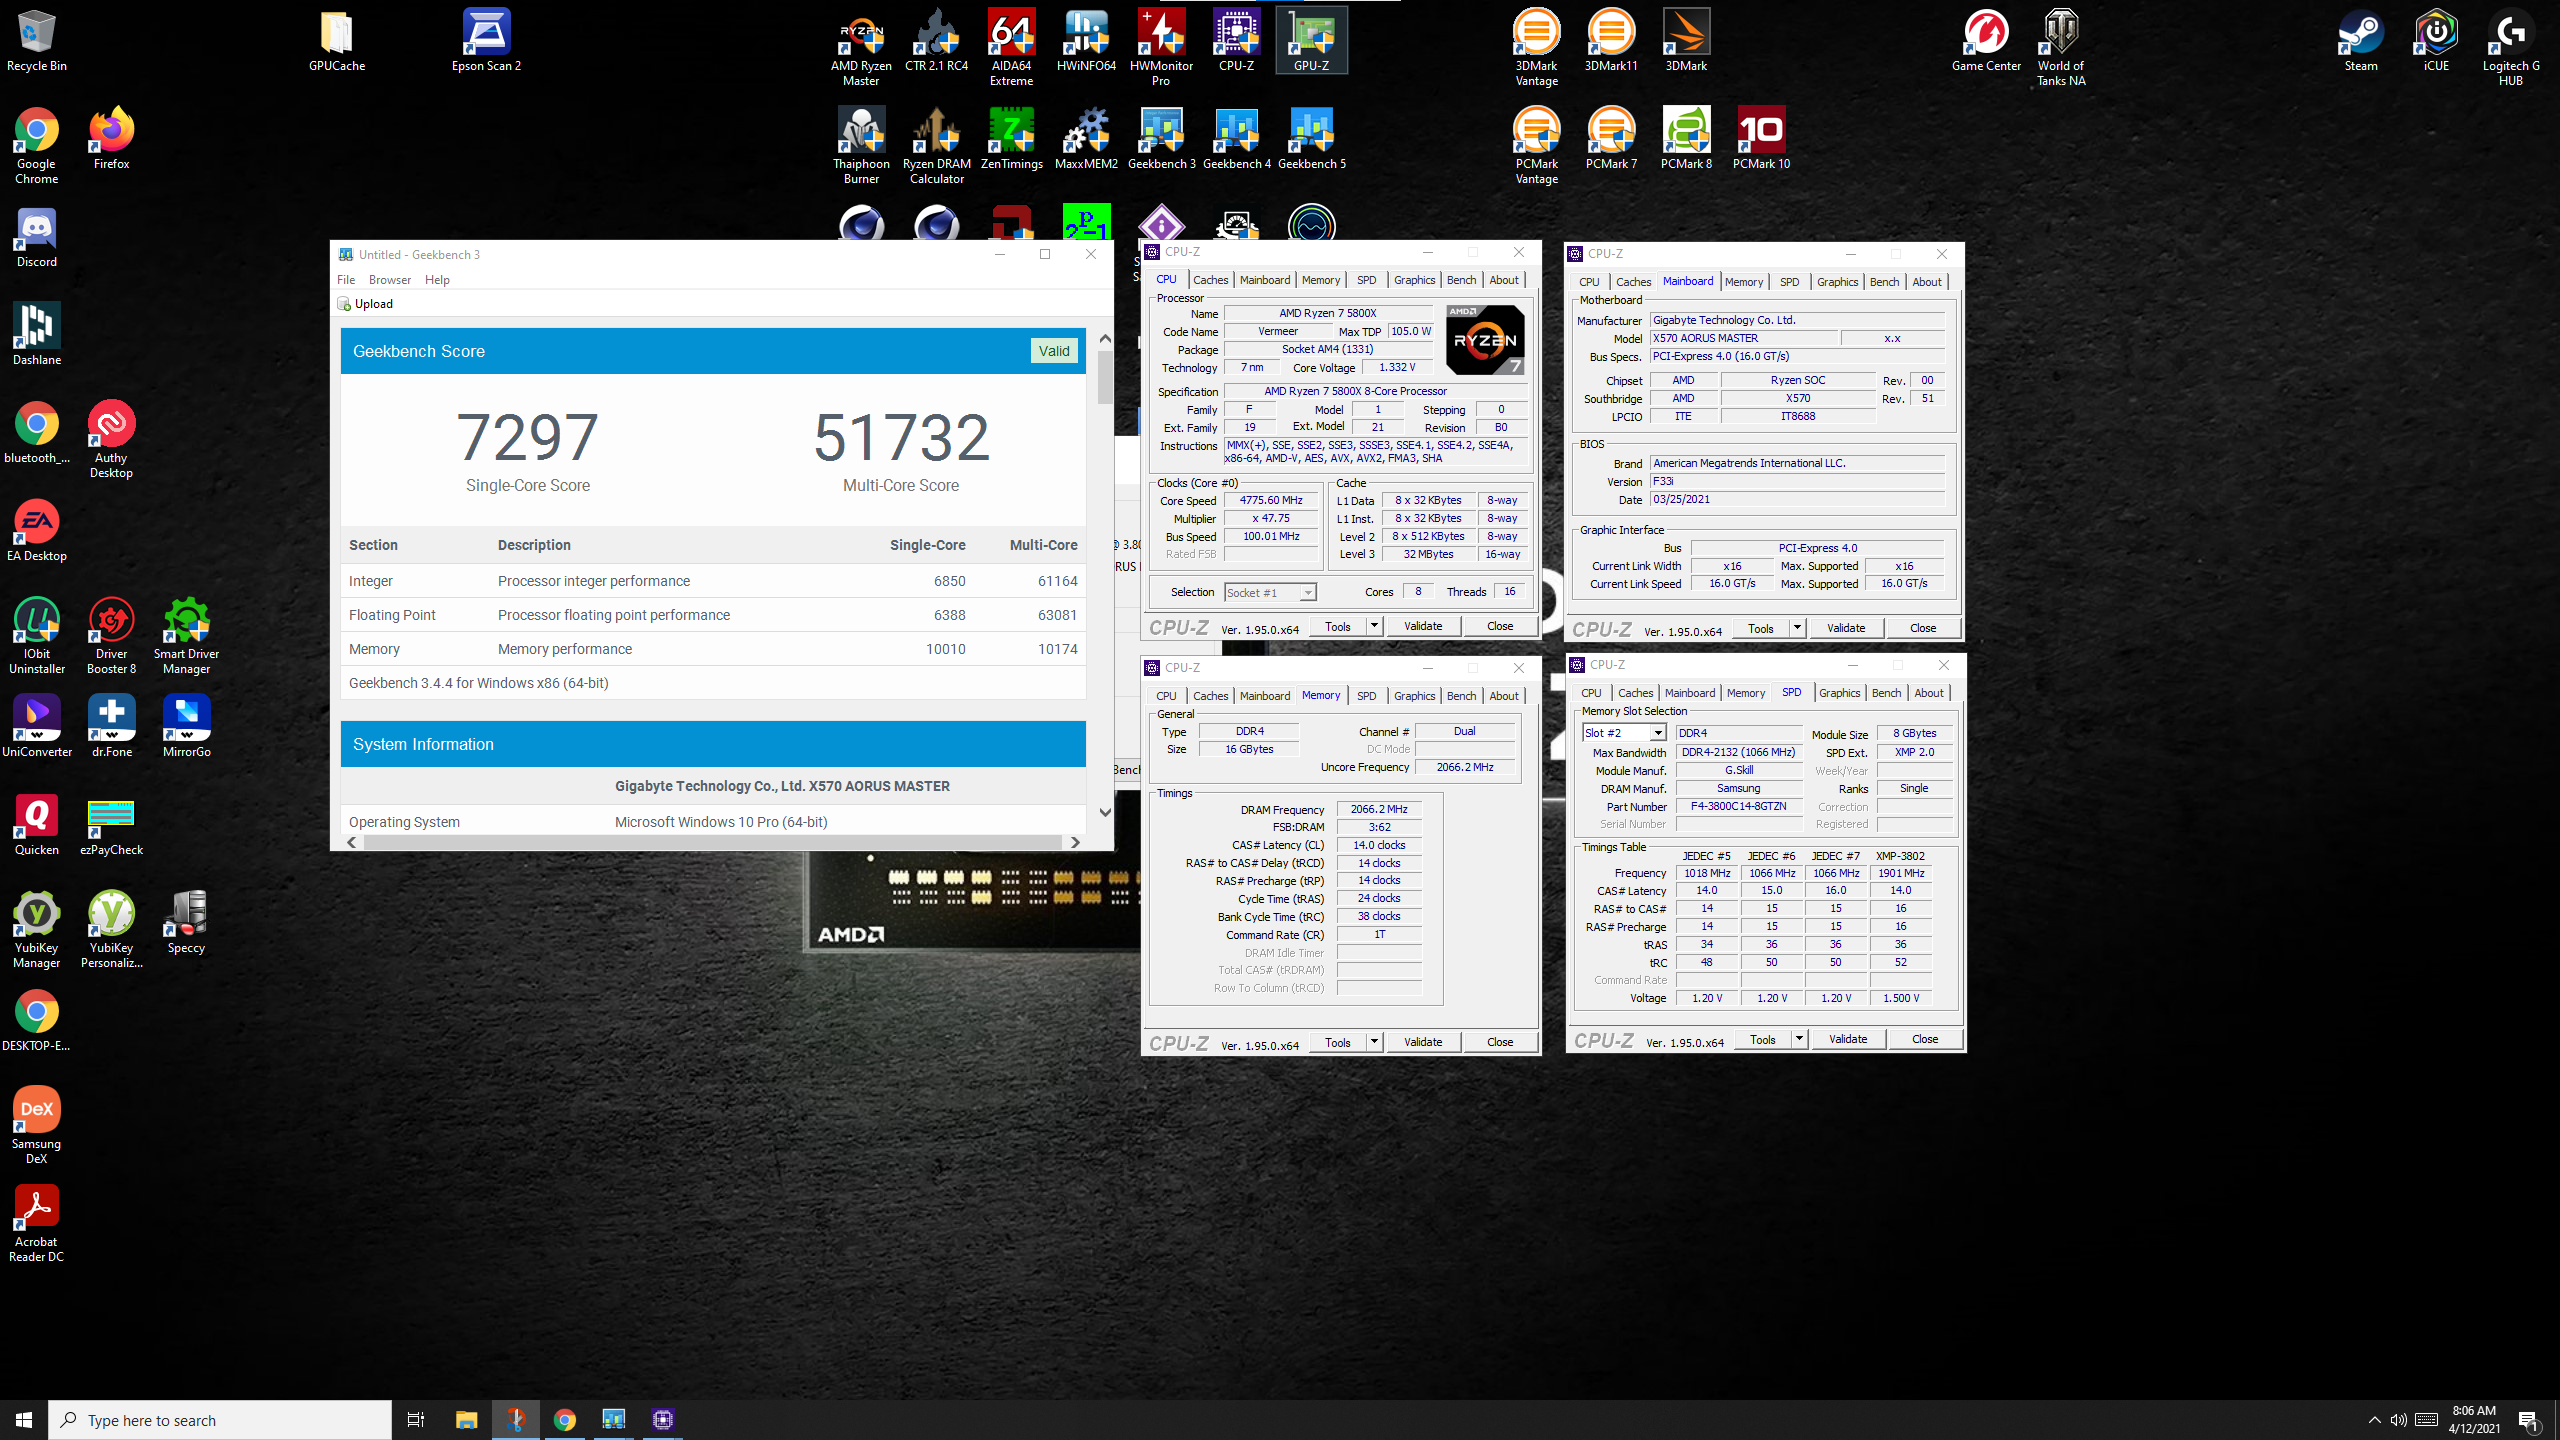Click Upload button in Geekbench 3
The height and width of the screenshot is (1440, 2560).
tap(365, 304)
